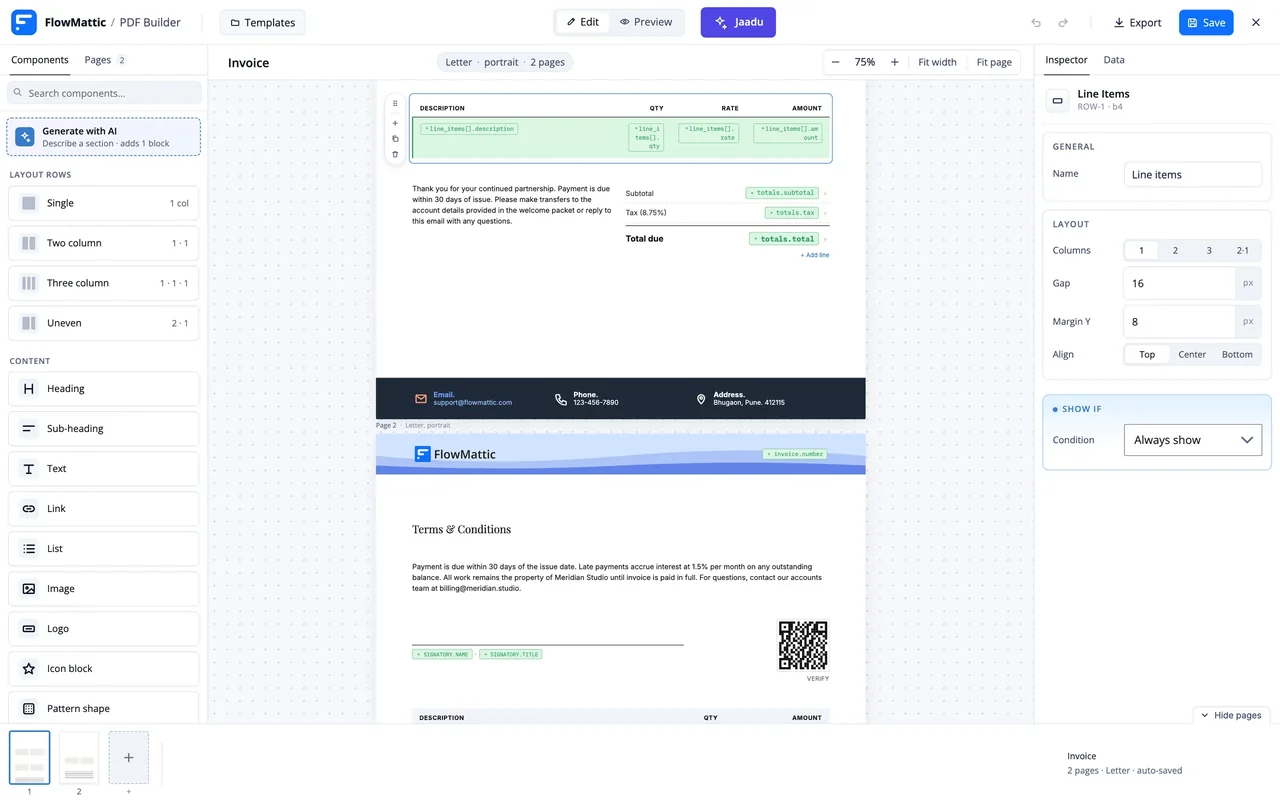Screen dimensions: 1280x800
Task: Insert a List component
Action: (103, 549)
